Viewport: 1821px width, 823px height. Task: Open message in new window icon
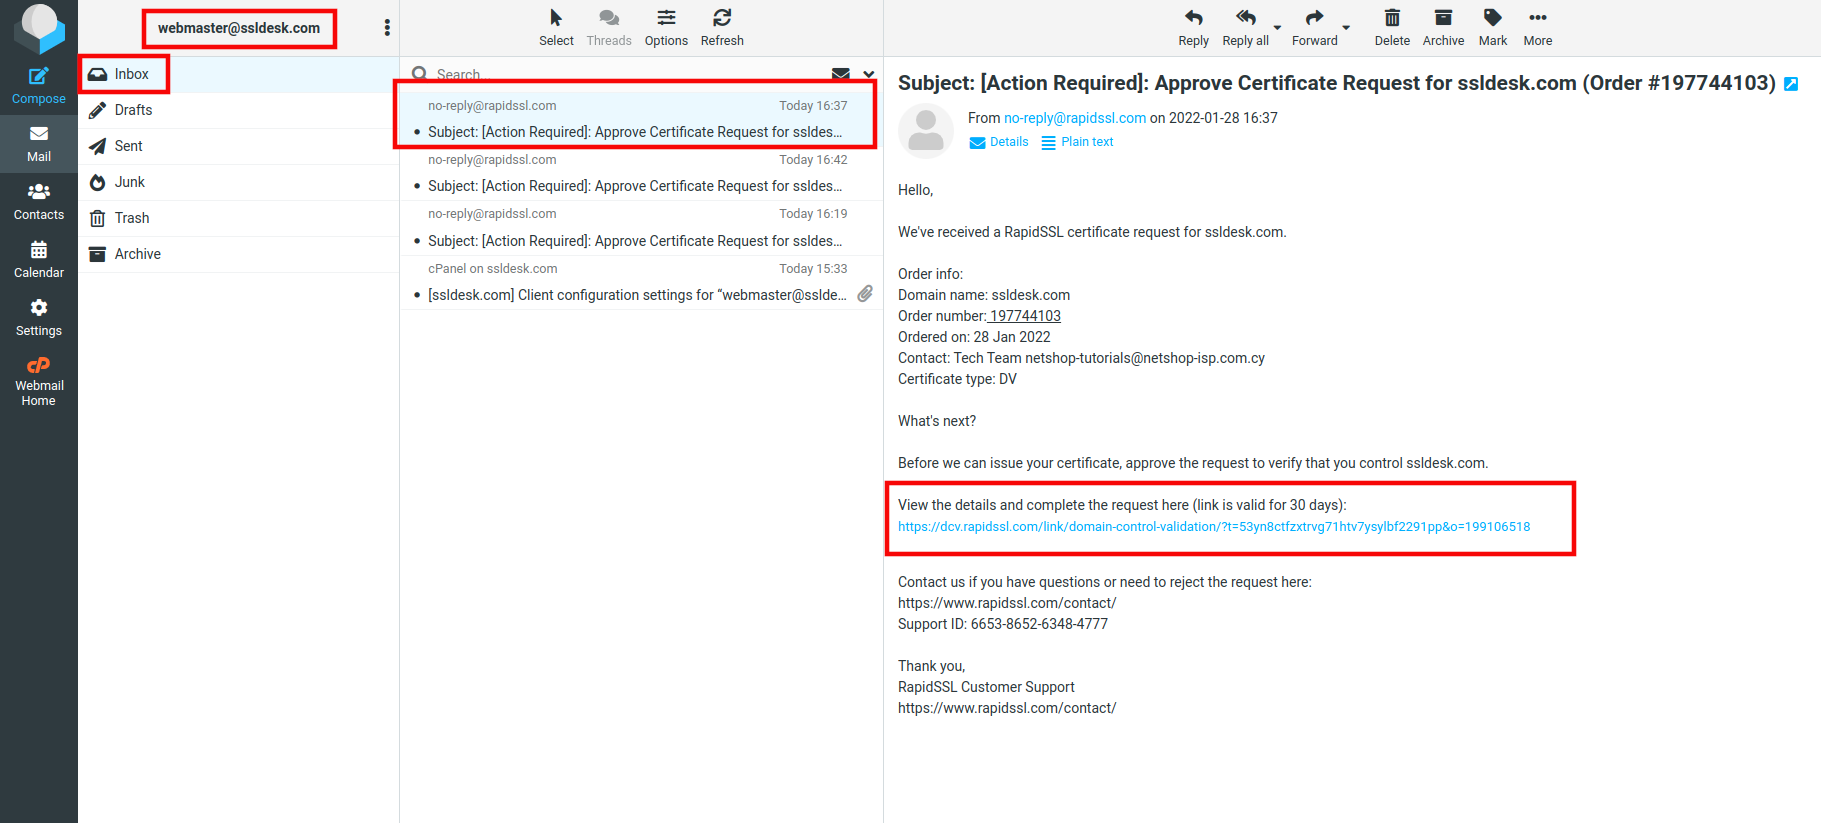point(1791,84)
